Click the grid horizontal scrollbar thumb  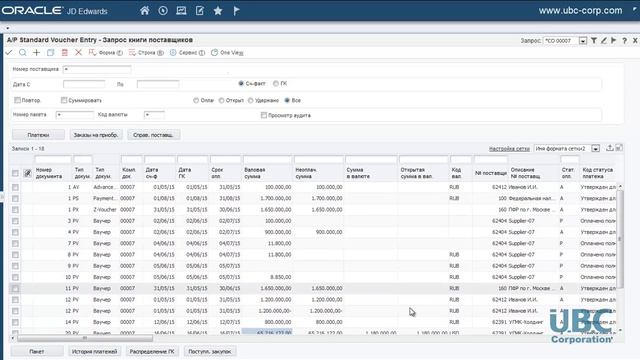pyautogui.click(x=85, y=338)
